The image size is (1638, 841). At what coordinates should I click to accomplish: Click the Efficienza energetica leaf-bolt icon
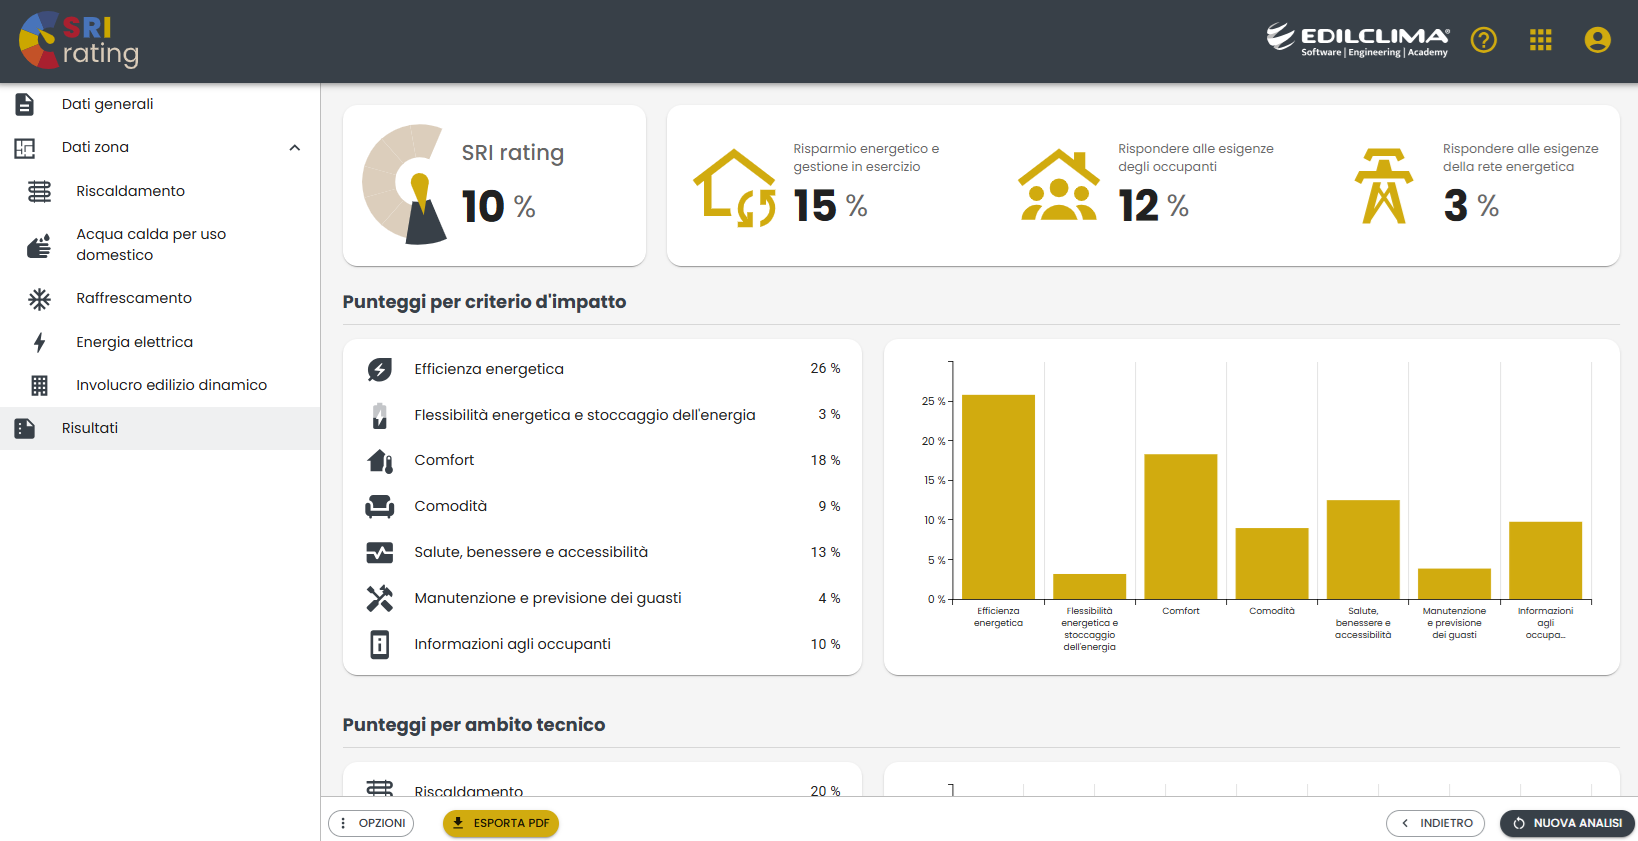click(x=379, y=369)
